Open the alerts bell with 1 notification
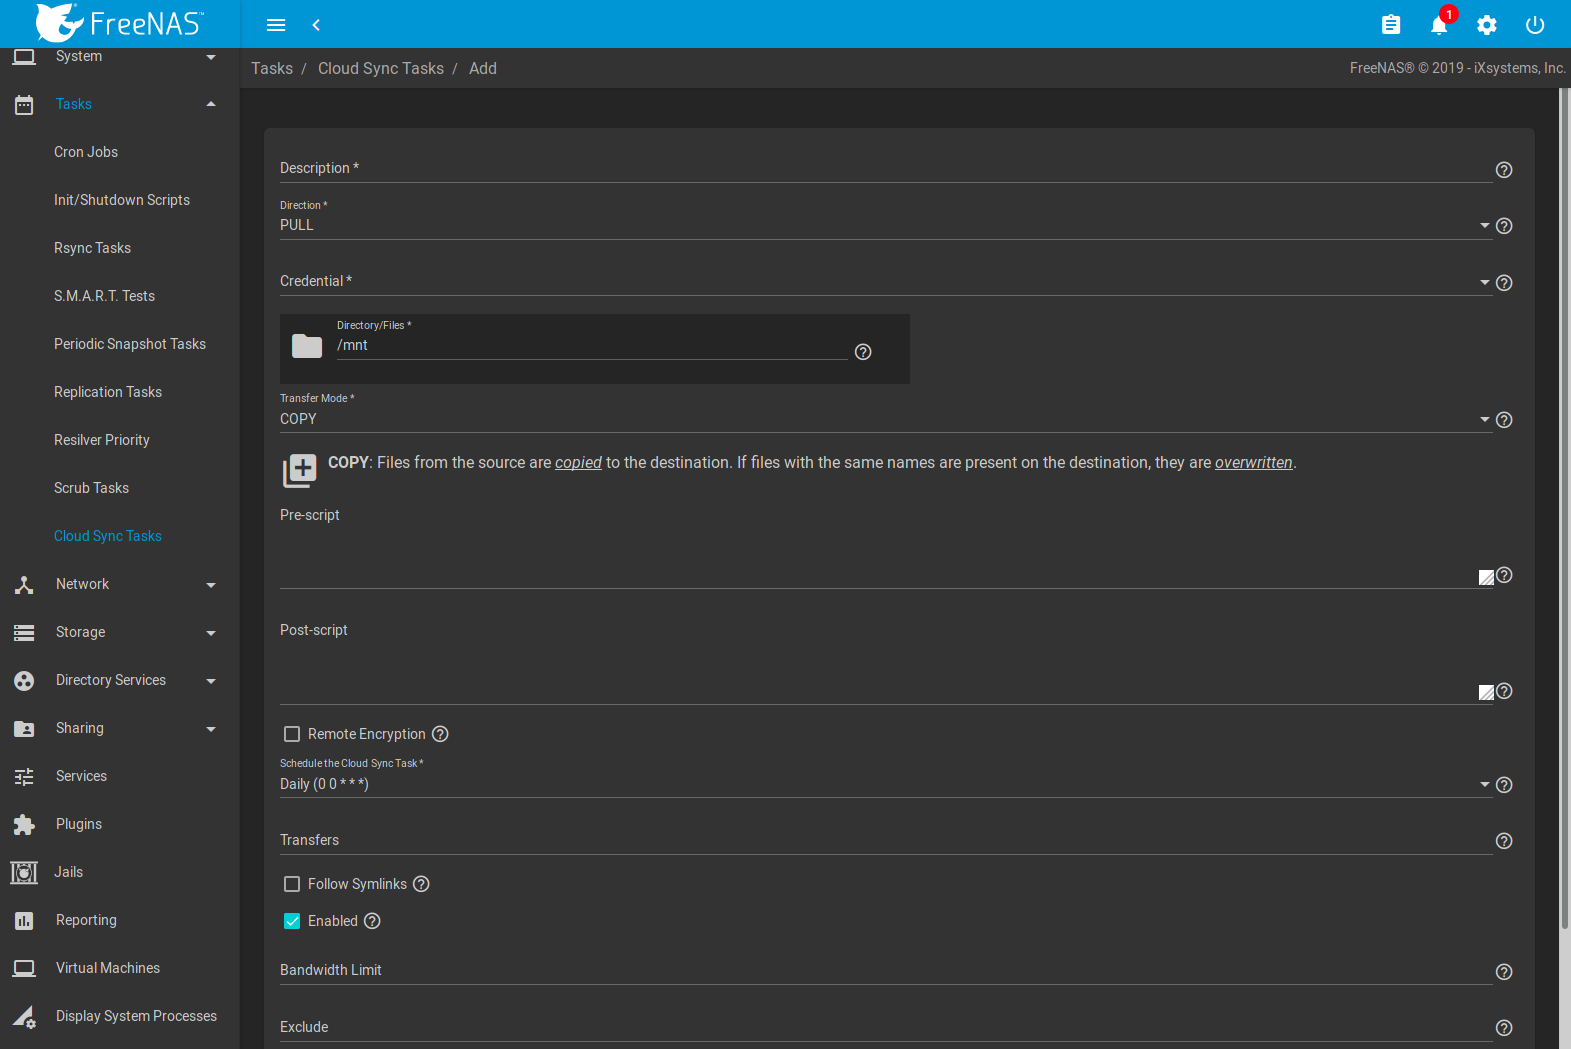 click(1440, 25)
